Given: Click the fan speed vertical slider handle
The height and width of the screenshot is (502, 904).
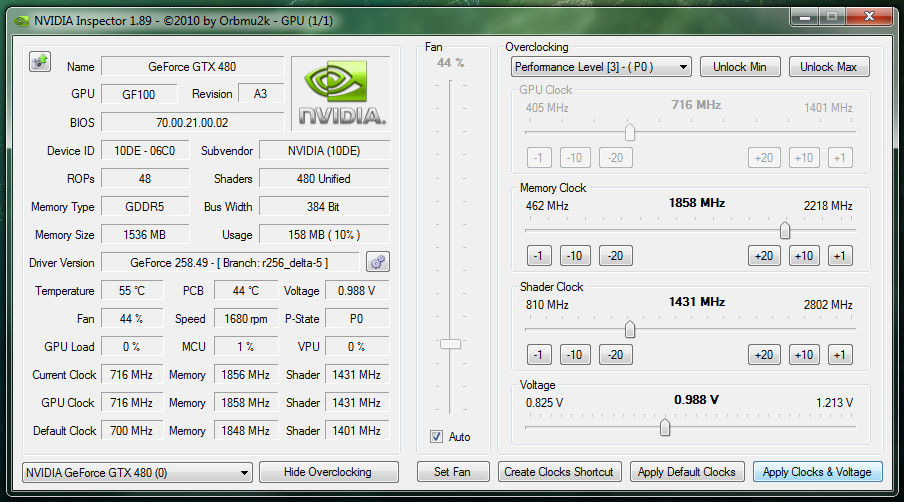Looking at the screenshot, I should point(450,344).
